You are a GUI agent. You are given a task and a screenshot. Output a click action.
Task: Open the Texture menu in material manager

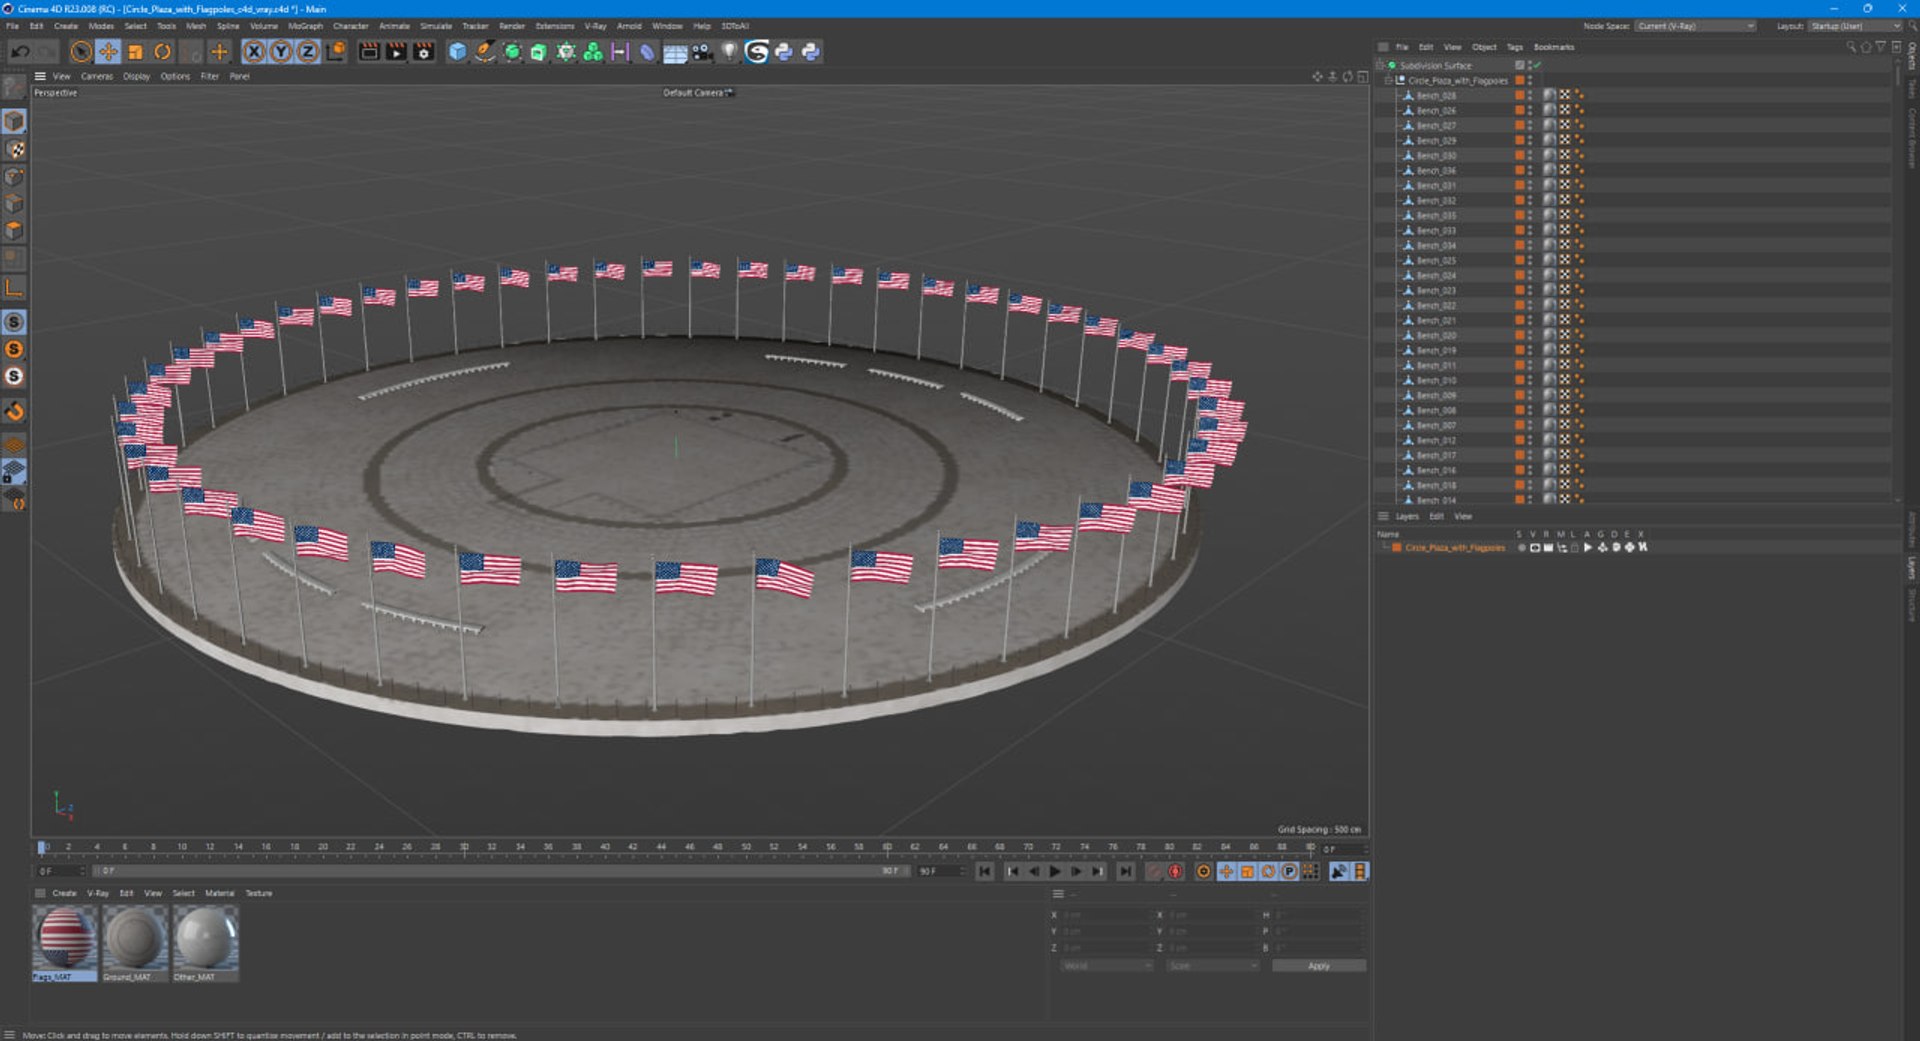pyautogui.click(x=259, y=894)
